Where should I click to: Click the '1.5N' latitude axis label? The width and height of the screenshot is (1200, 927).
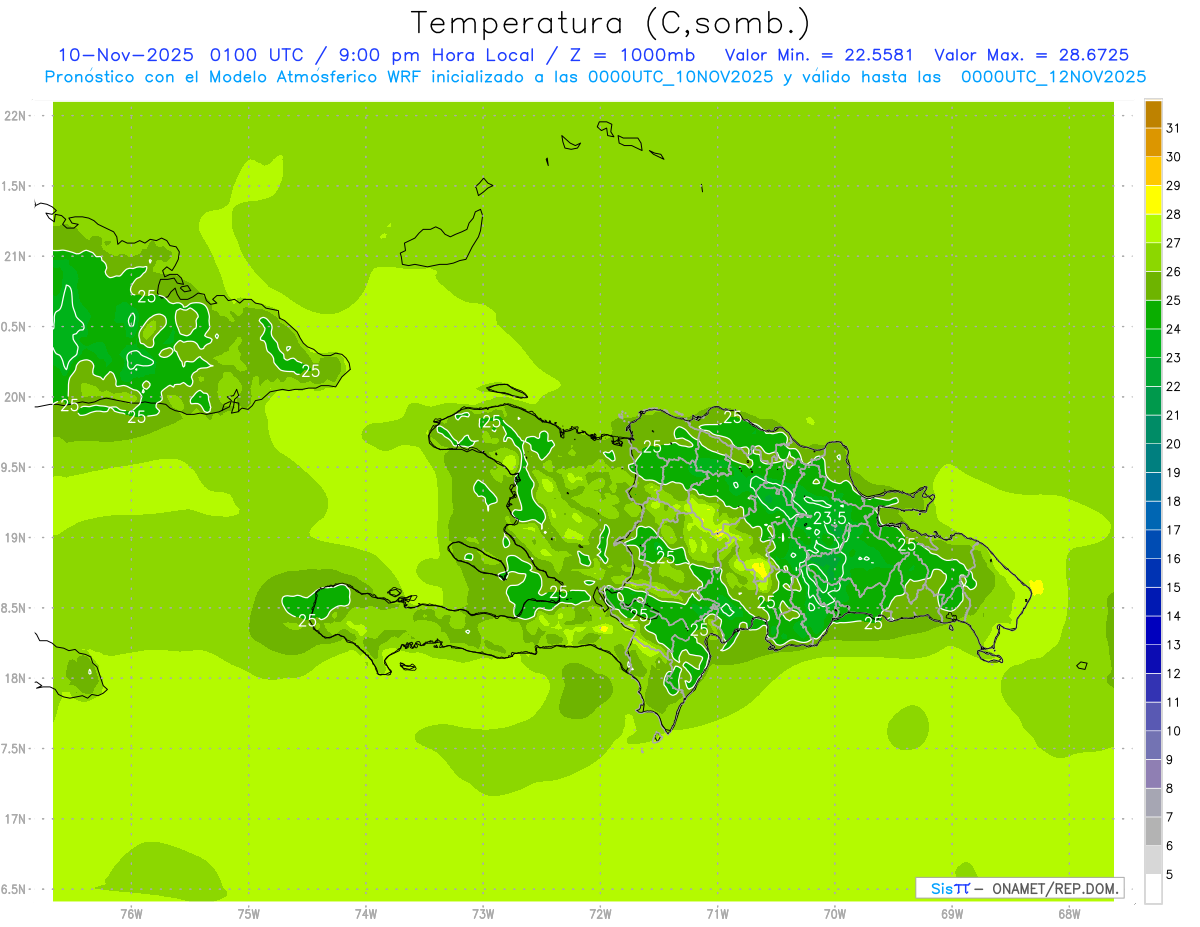(15, 187)
